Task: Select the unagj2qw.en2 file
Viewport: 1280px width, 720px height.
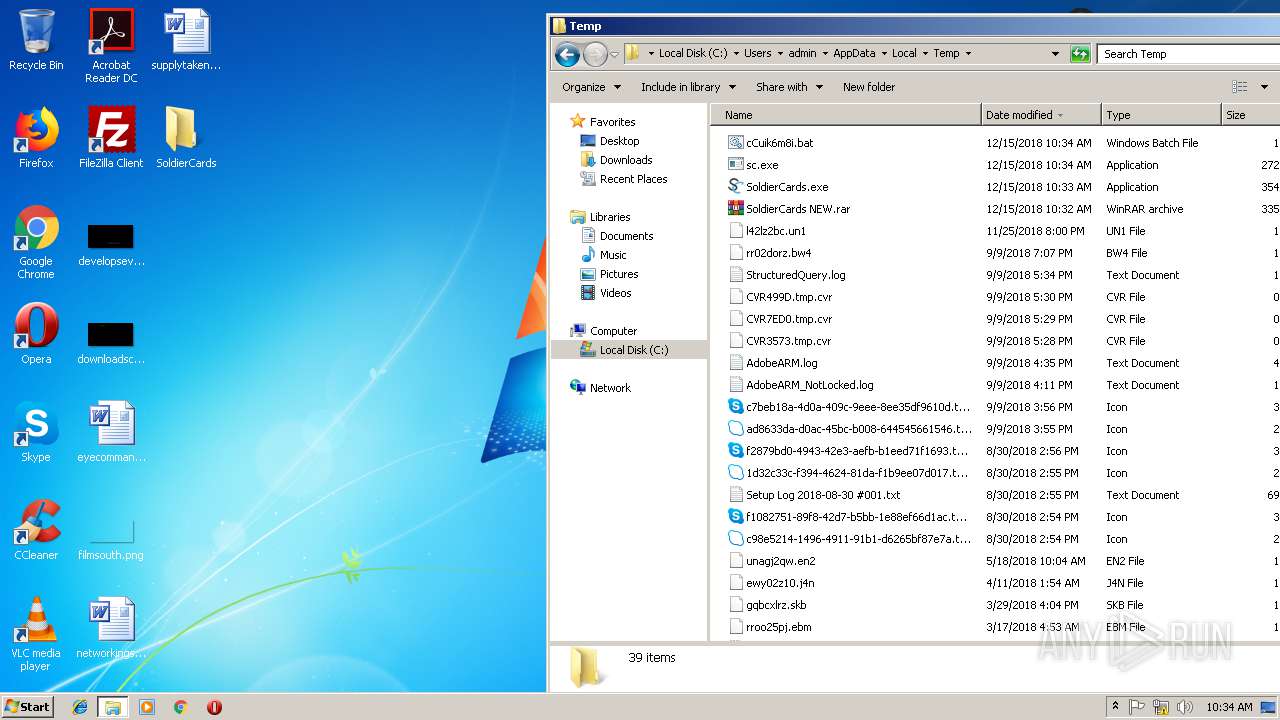Action: (771, 561)
